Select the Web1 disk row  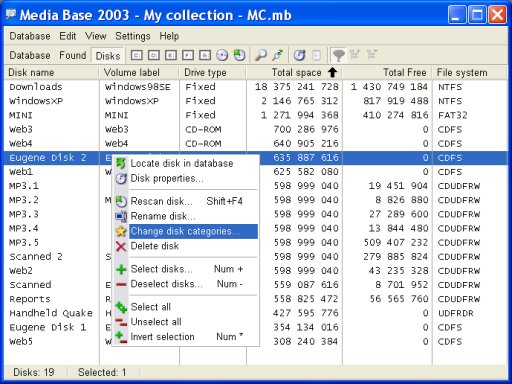256,172
